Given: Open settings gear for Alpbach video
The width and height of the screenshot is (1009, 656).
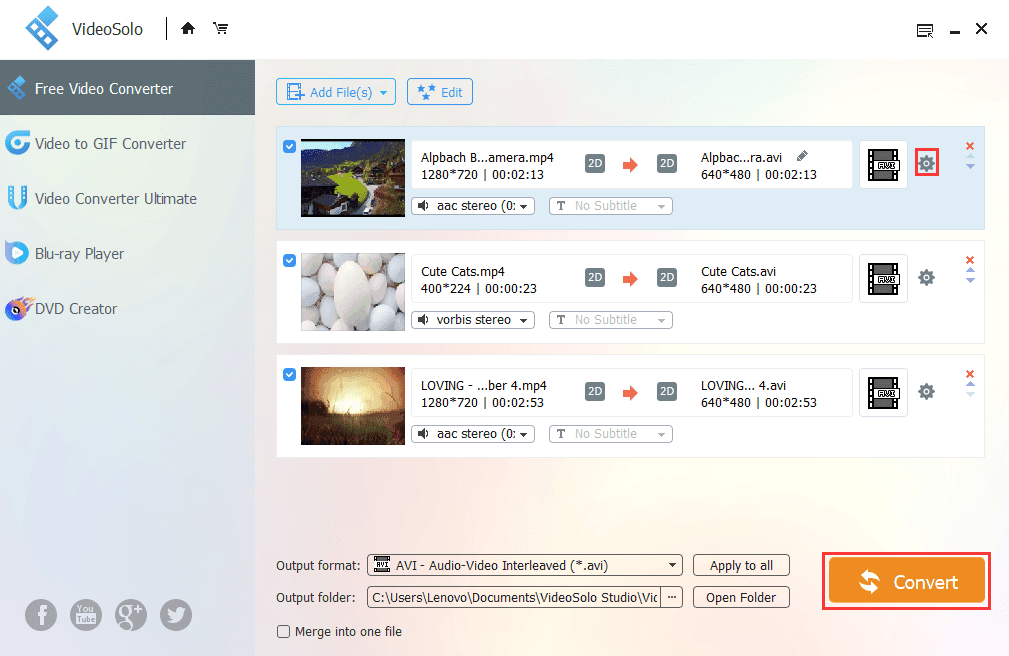Looking at the screenshot, I should [926, 163].
